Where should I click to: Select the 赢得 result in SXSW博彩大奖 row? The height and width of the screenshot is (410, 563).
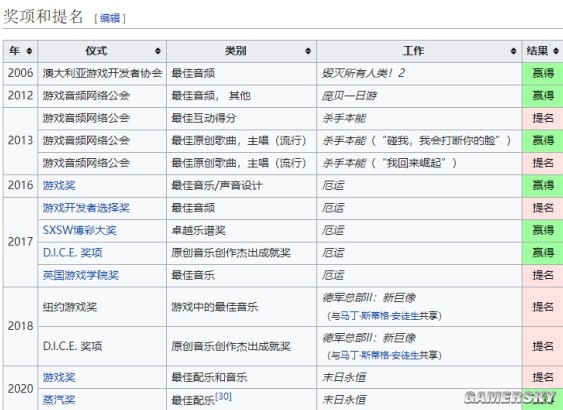pyautogui.click(x=543, y=230)
